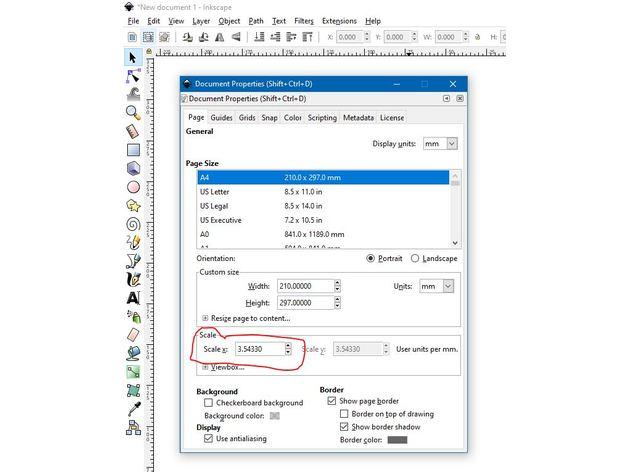The image size is (628, 472).
Task: Open the Display units dropdown
Action: pyautogui.click(x=440, y=144)
